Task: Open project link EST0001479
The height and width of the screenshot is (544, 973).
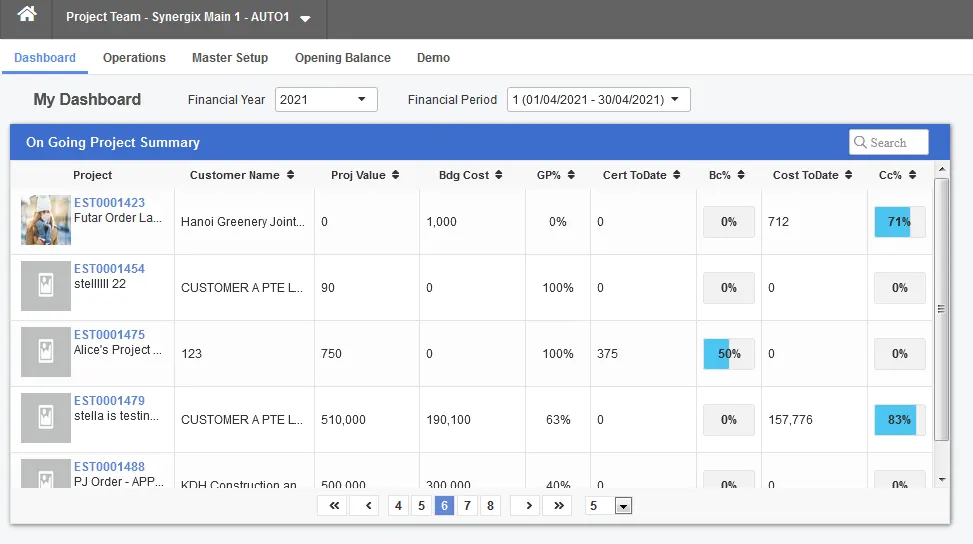Action: [x=109, y=401]
